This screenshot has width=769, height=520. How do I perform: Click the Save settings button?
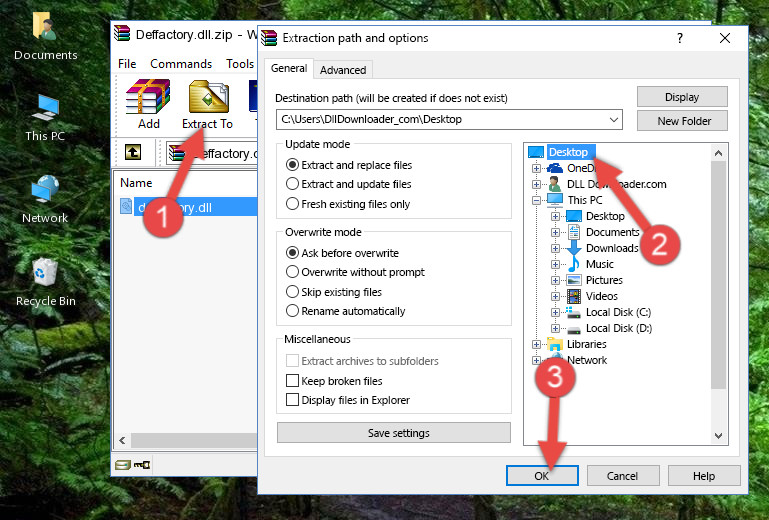394,433
